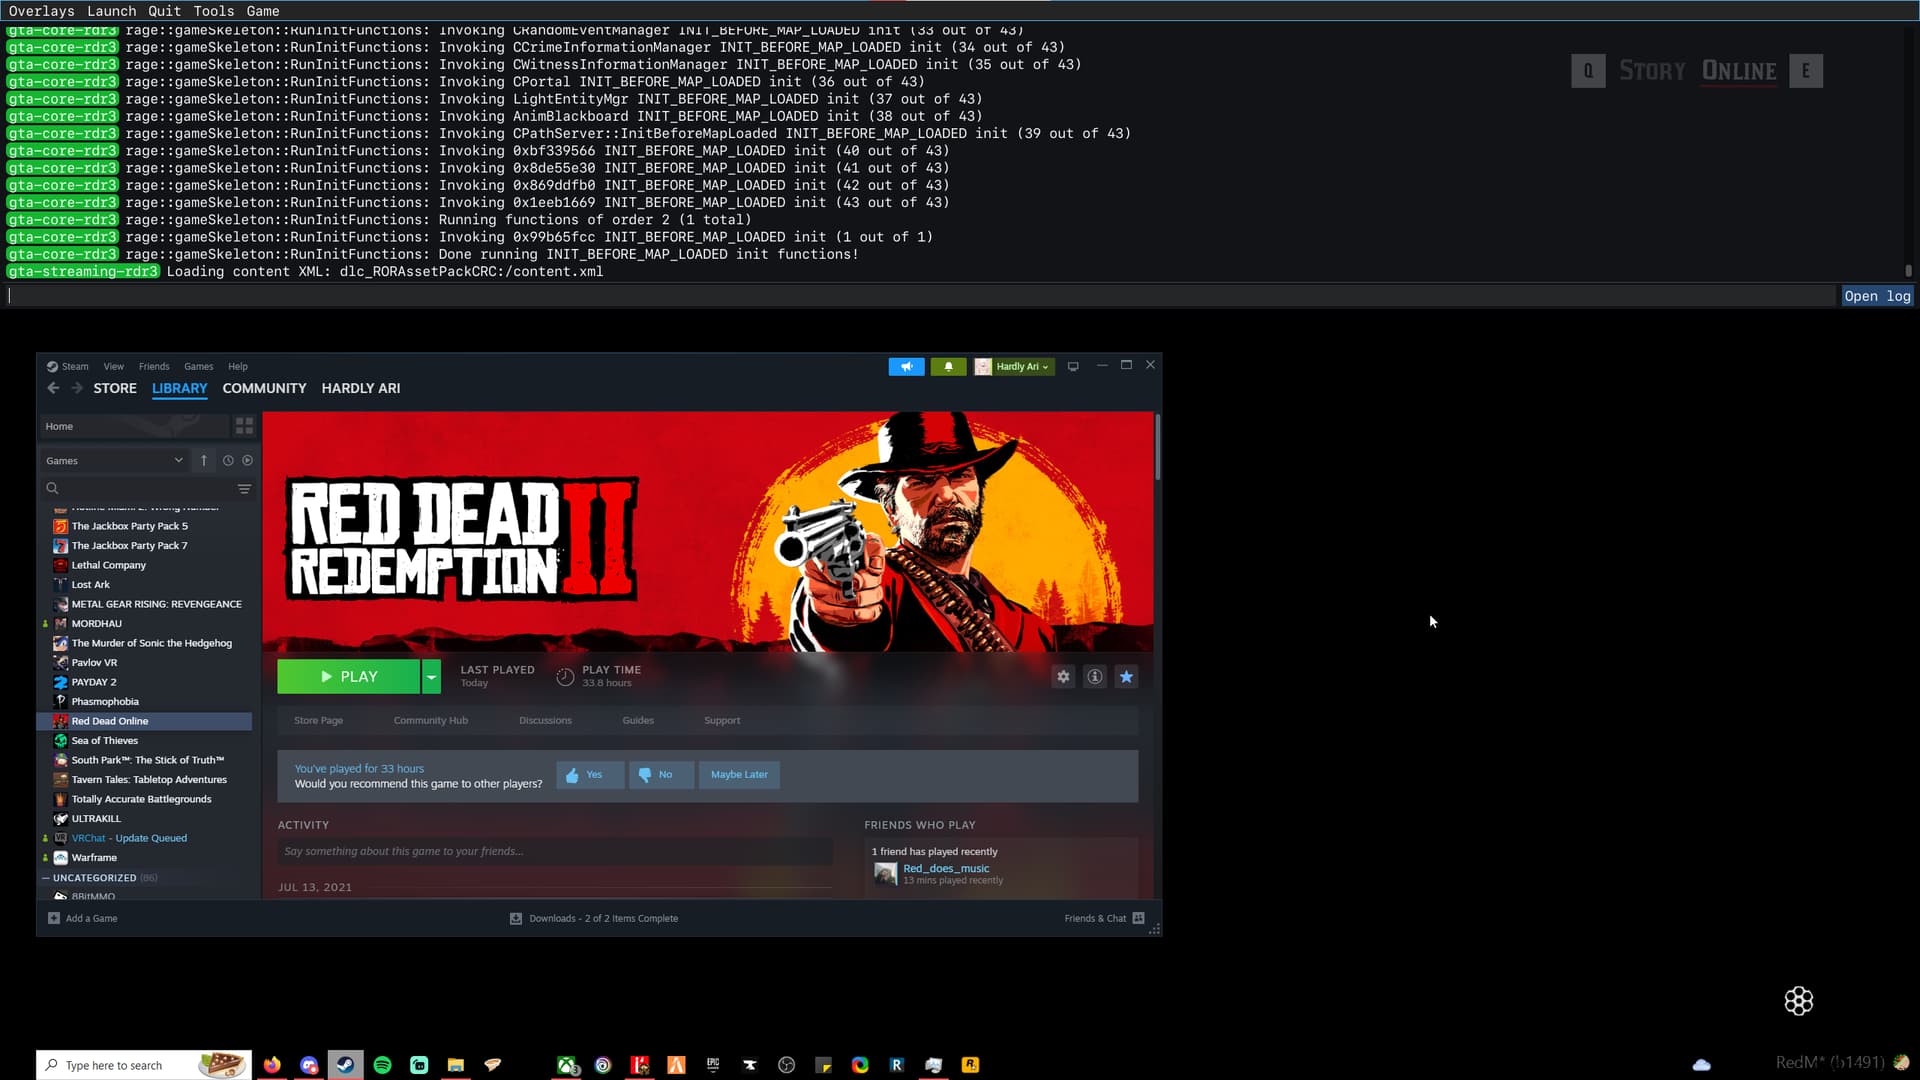This screenshot has width=1920, height=1080.
Task: Open the library collections grid view icon
Action: [x=244, y=426]
